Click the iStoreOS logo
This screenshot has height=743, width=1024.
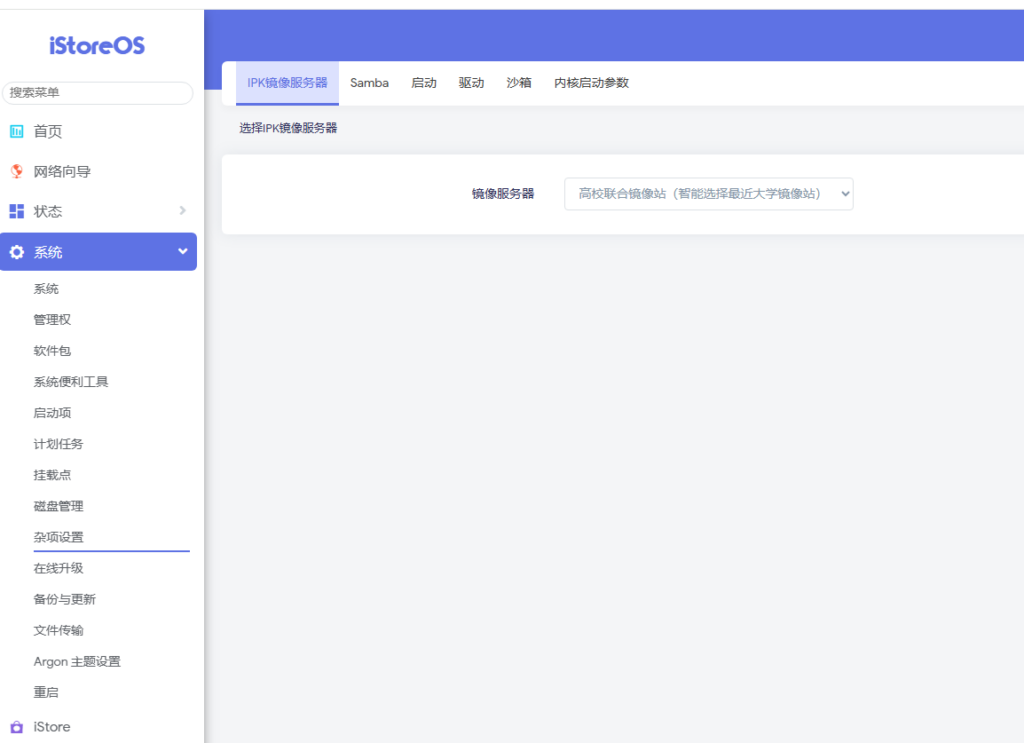tap(97, 45)
